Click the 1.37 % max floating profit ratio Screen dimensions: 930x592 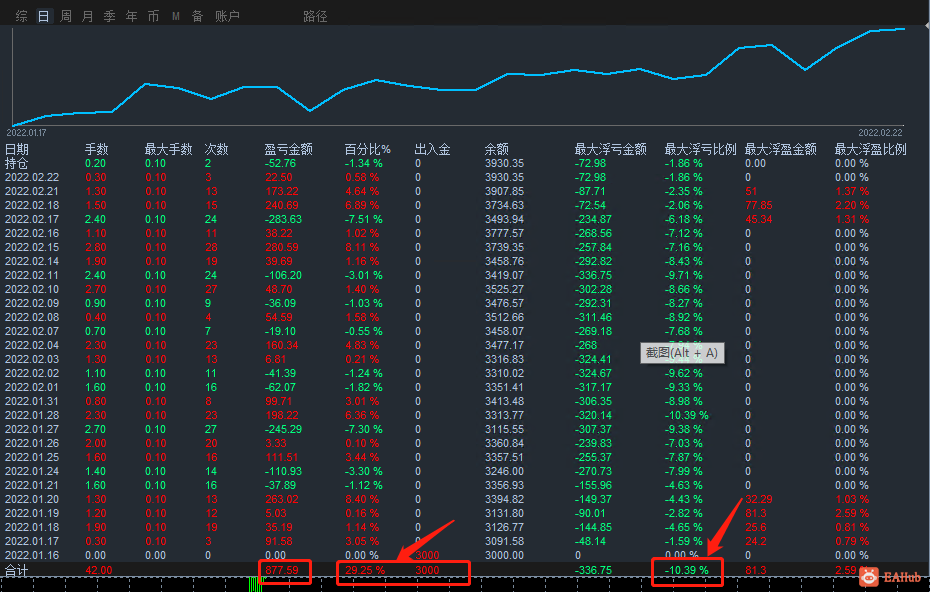tap(852, 191)
